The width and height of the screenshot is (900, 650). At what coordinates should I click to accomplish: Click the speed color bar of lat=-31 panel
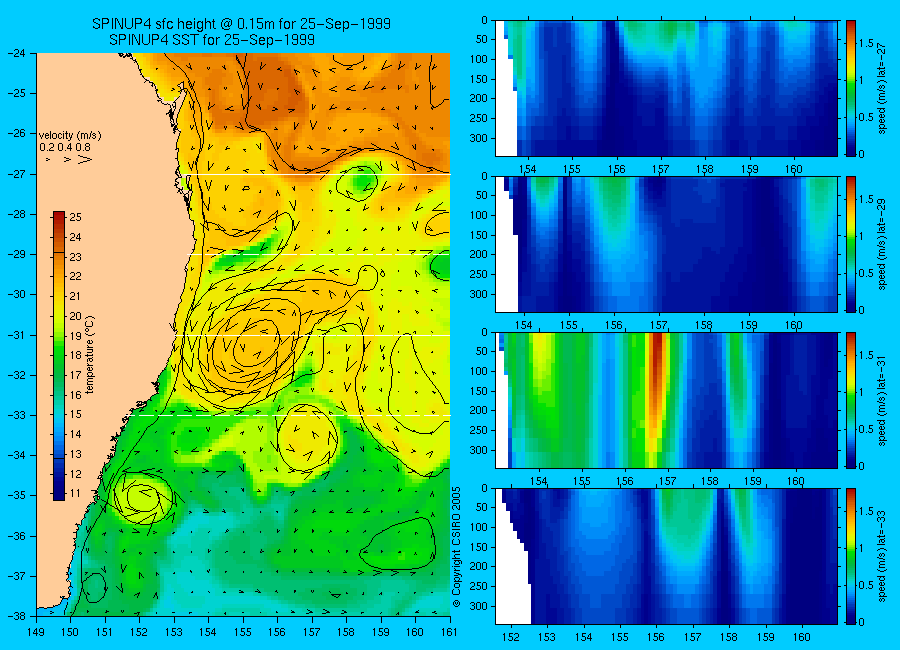851,400
